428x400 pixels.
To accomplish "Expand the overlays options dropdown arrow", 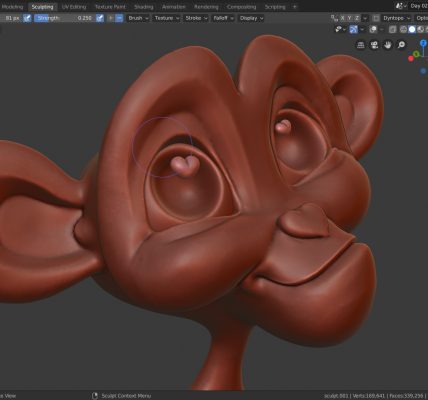I will (x=382, y=30).
